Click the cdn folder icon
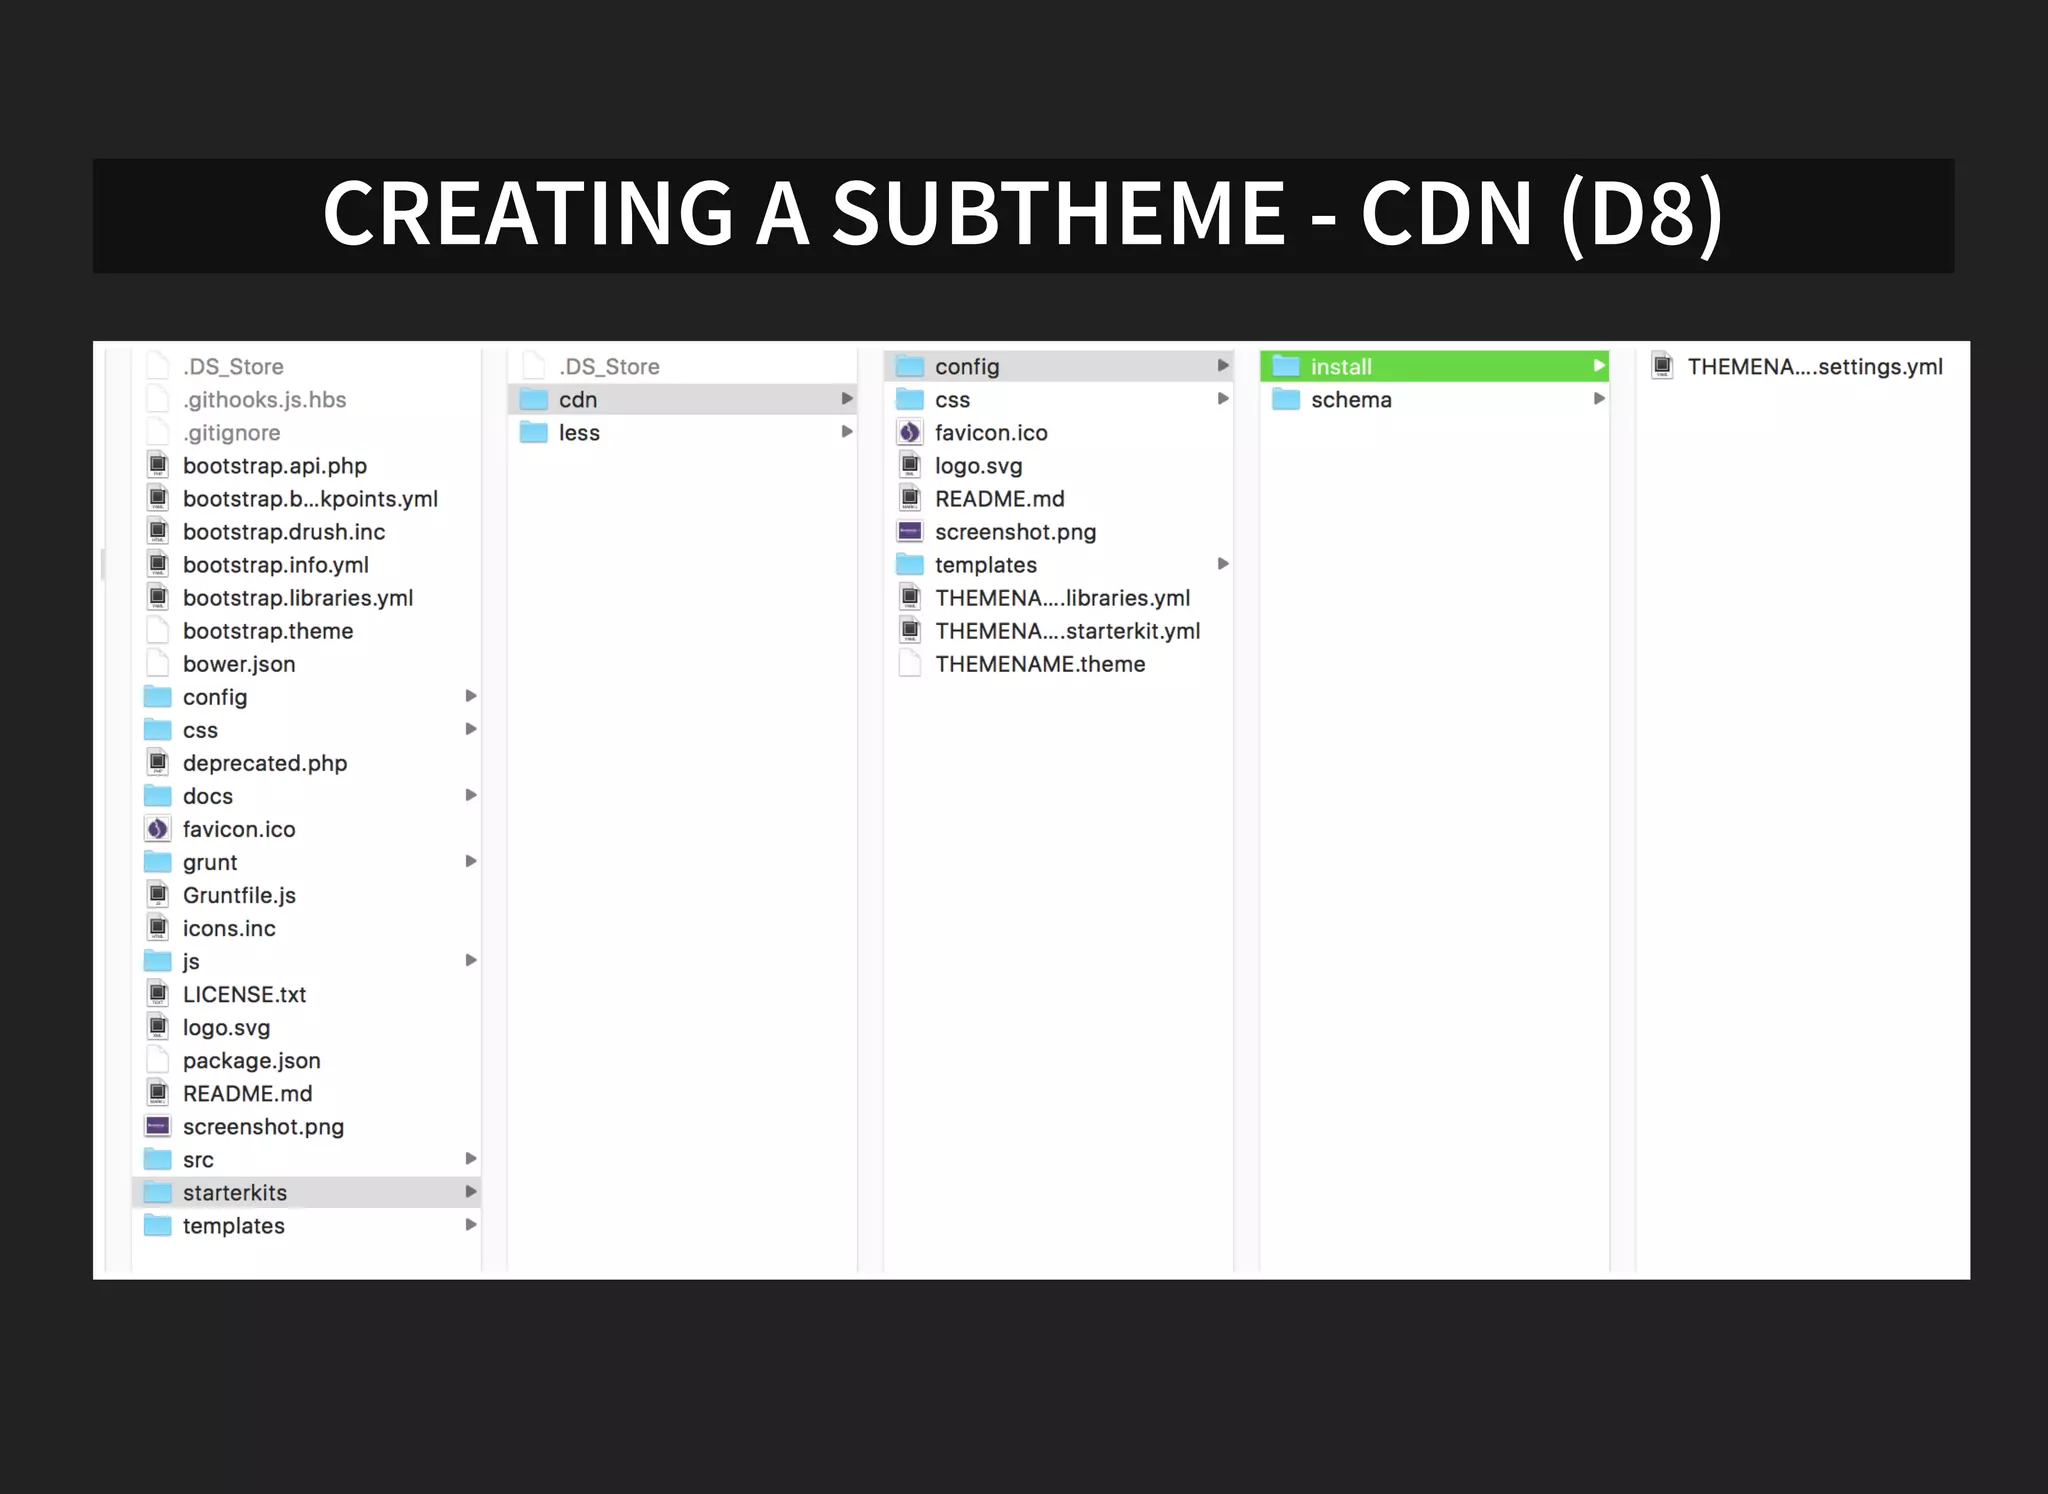Viewport: 2048px width, 1494px height. click(x=534, y=399)
